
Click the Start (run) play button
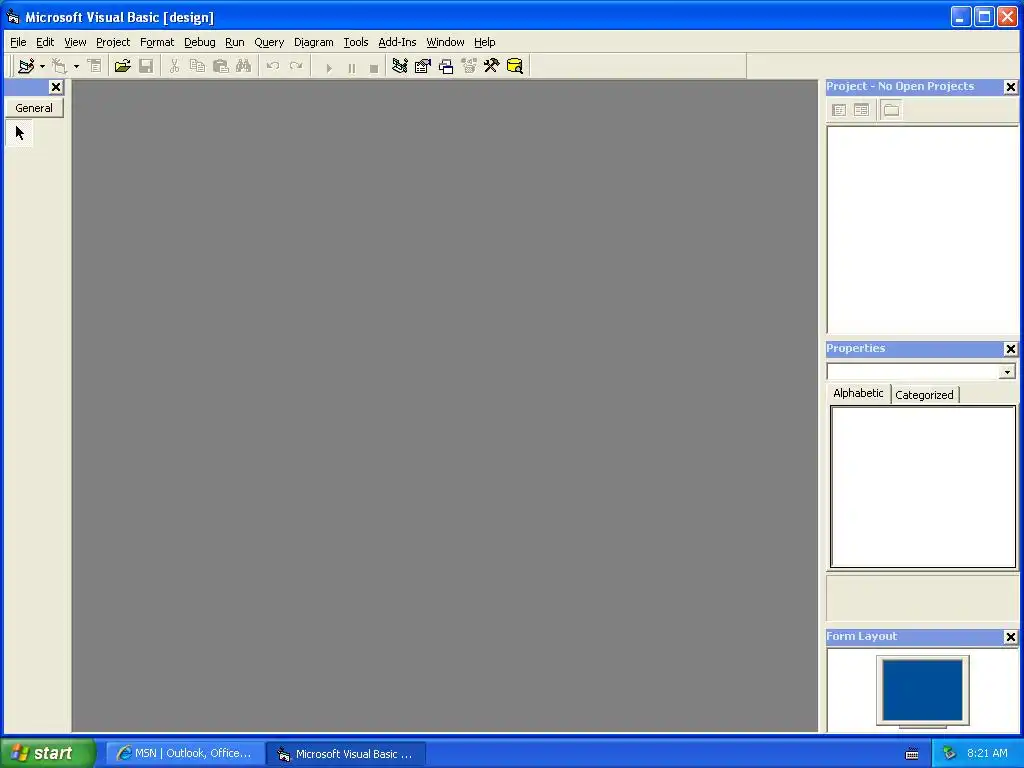coord(329,67)
